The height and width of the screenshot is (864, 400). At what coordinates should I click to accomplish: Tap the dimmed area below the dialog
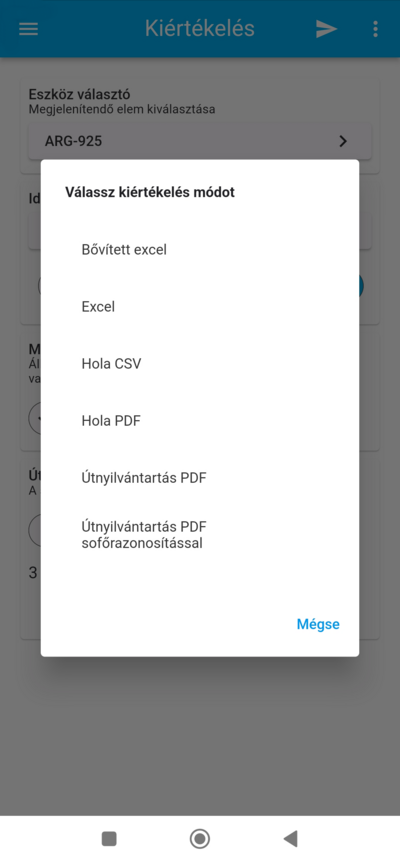point(199,733)
